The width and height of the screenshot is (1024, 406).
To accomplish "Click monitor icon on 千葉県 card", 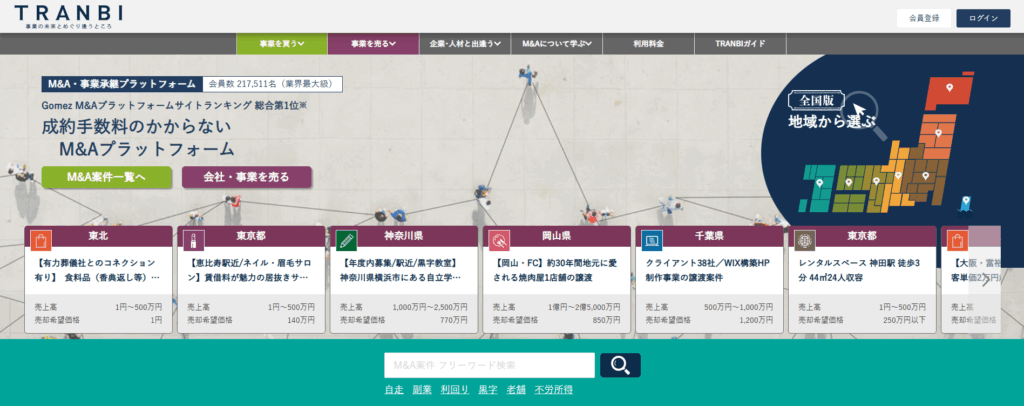I will [652, 240].
